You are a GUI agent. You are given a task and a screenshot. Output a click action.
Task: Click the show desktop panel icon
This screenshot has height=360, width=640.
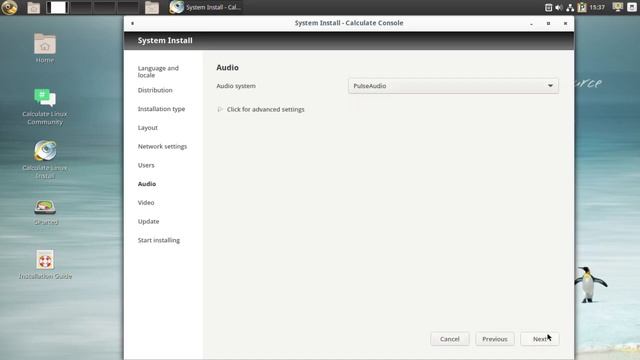632,7
